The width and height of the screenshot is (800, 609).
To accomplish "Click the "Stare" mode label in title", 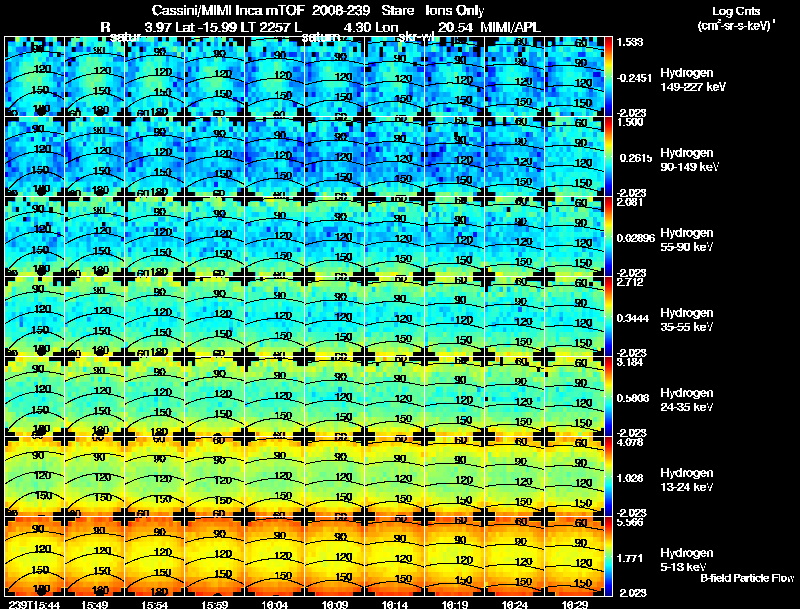I will [397, 11].
